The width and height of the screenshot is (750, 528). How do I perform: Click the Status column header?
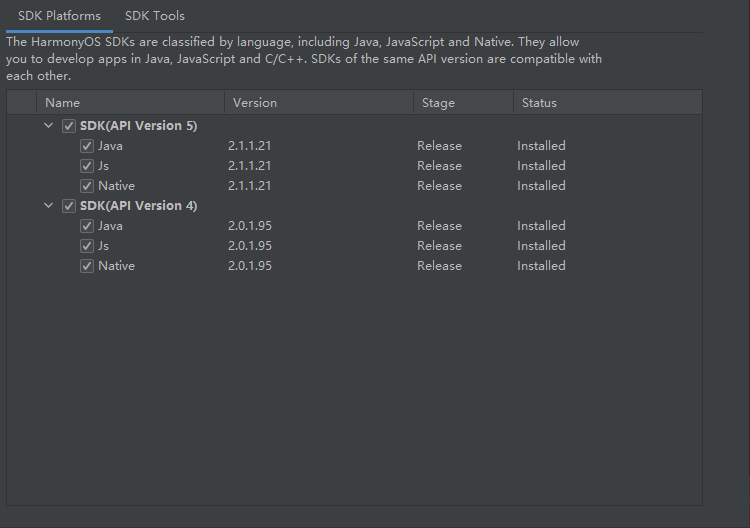608,102
